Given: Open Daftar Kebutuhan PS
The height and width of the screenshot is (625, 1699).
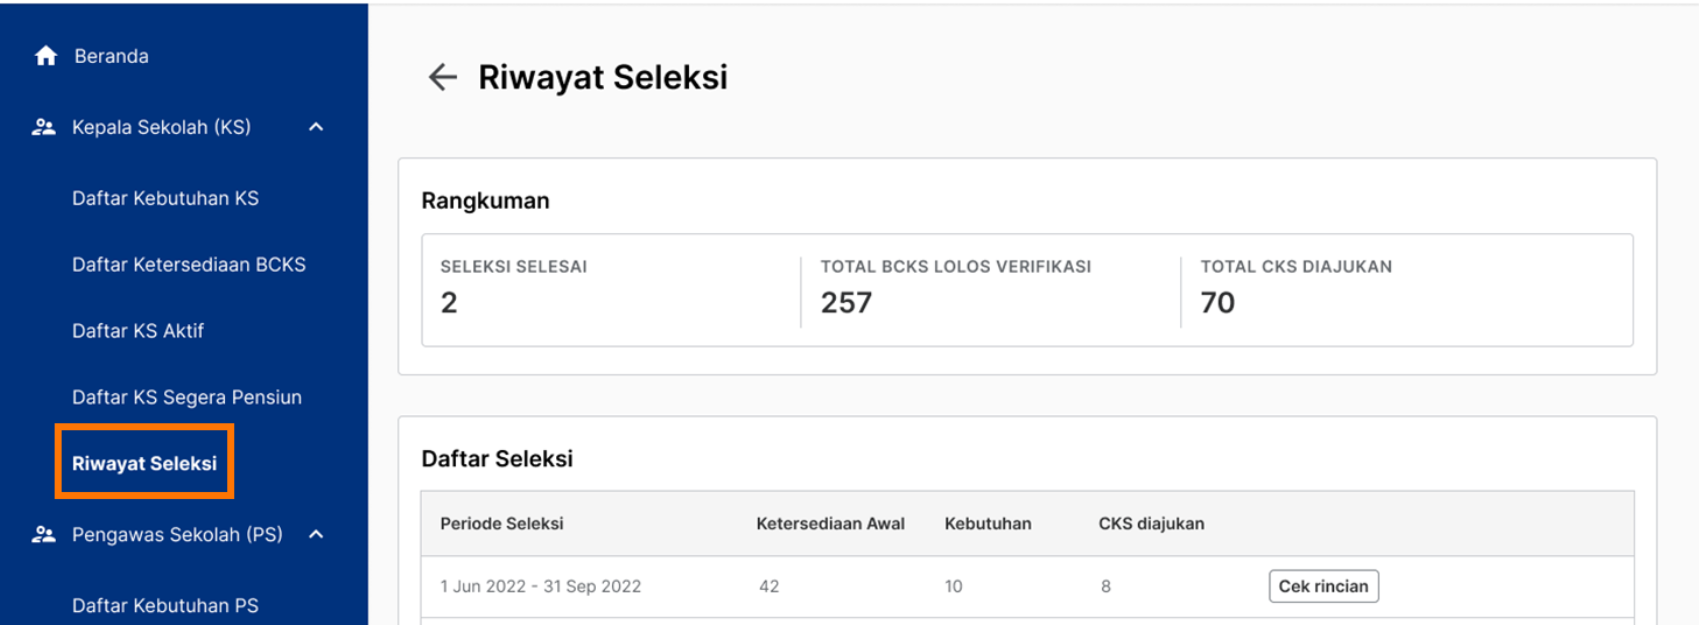Looking at the screenshot, I should point(165,605).
